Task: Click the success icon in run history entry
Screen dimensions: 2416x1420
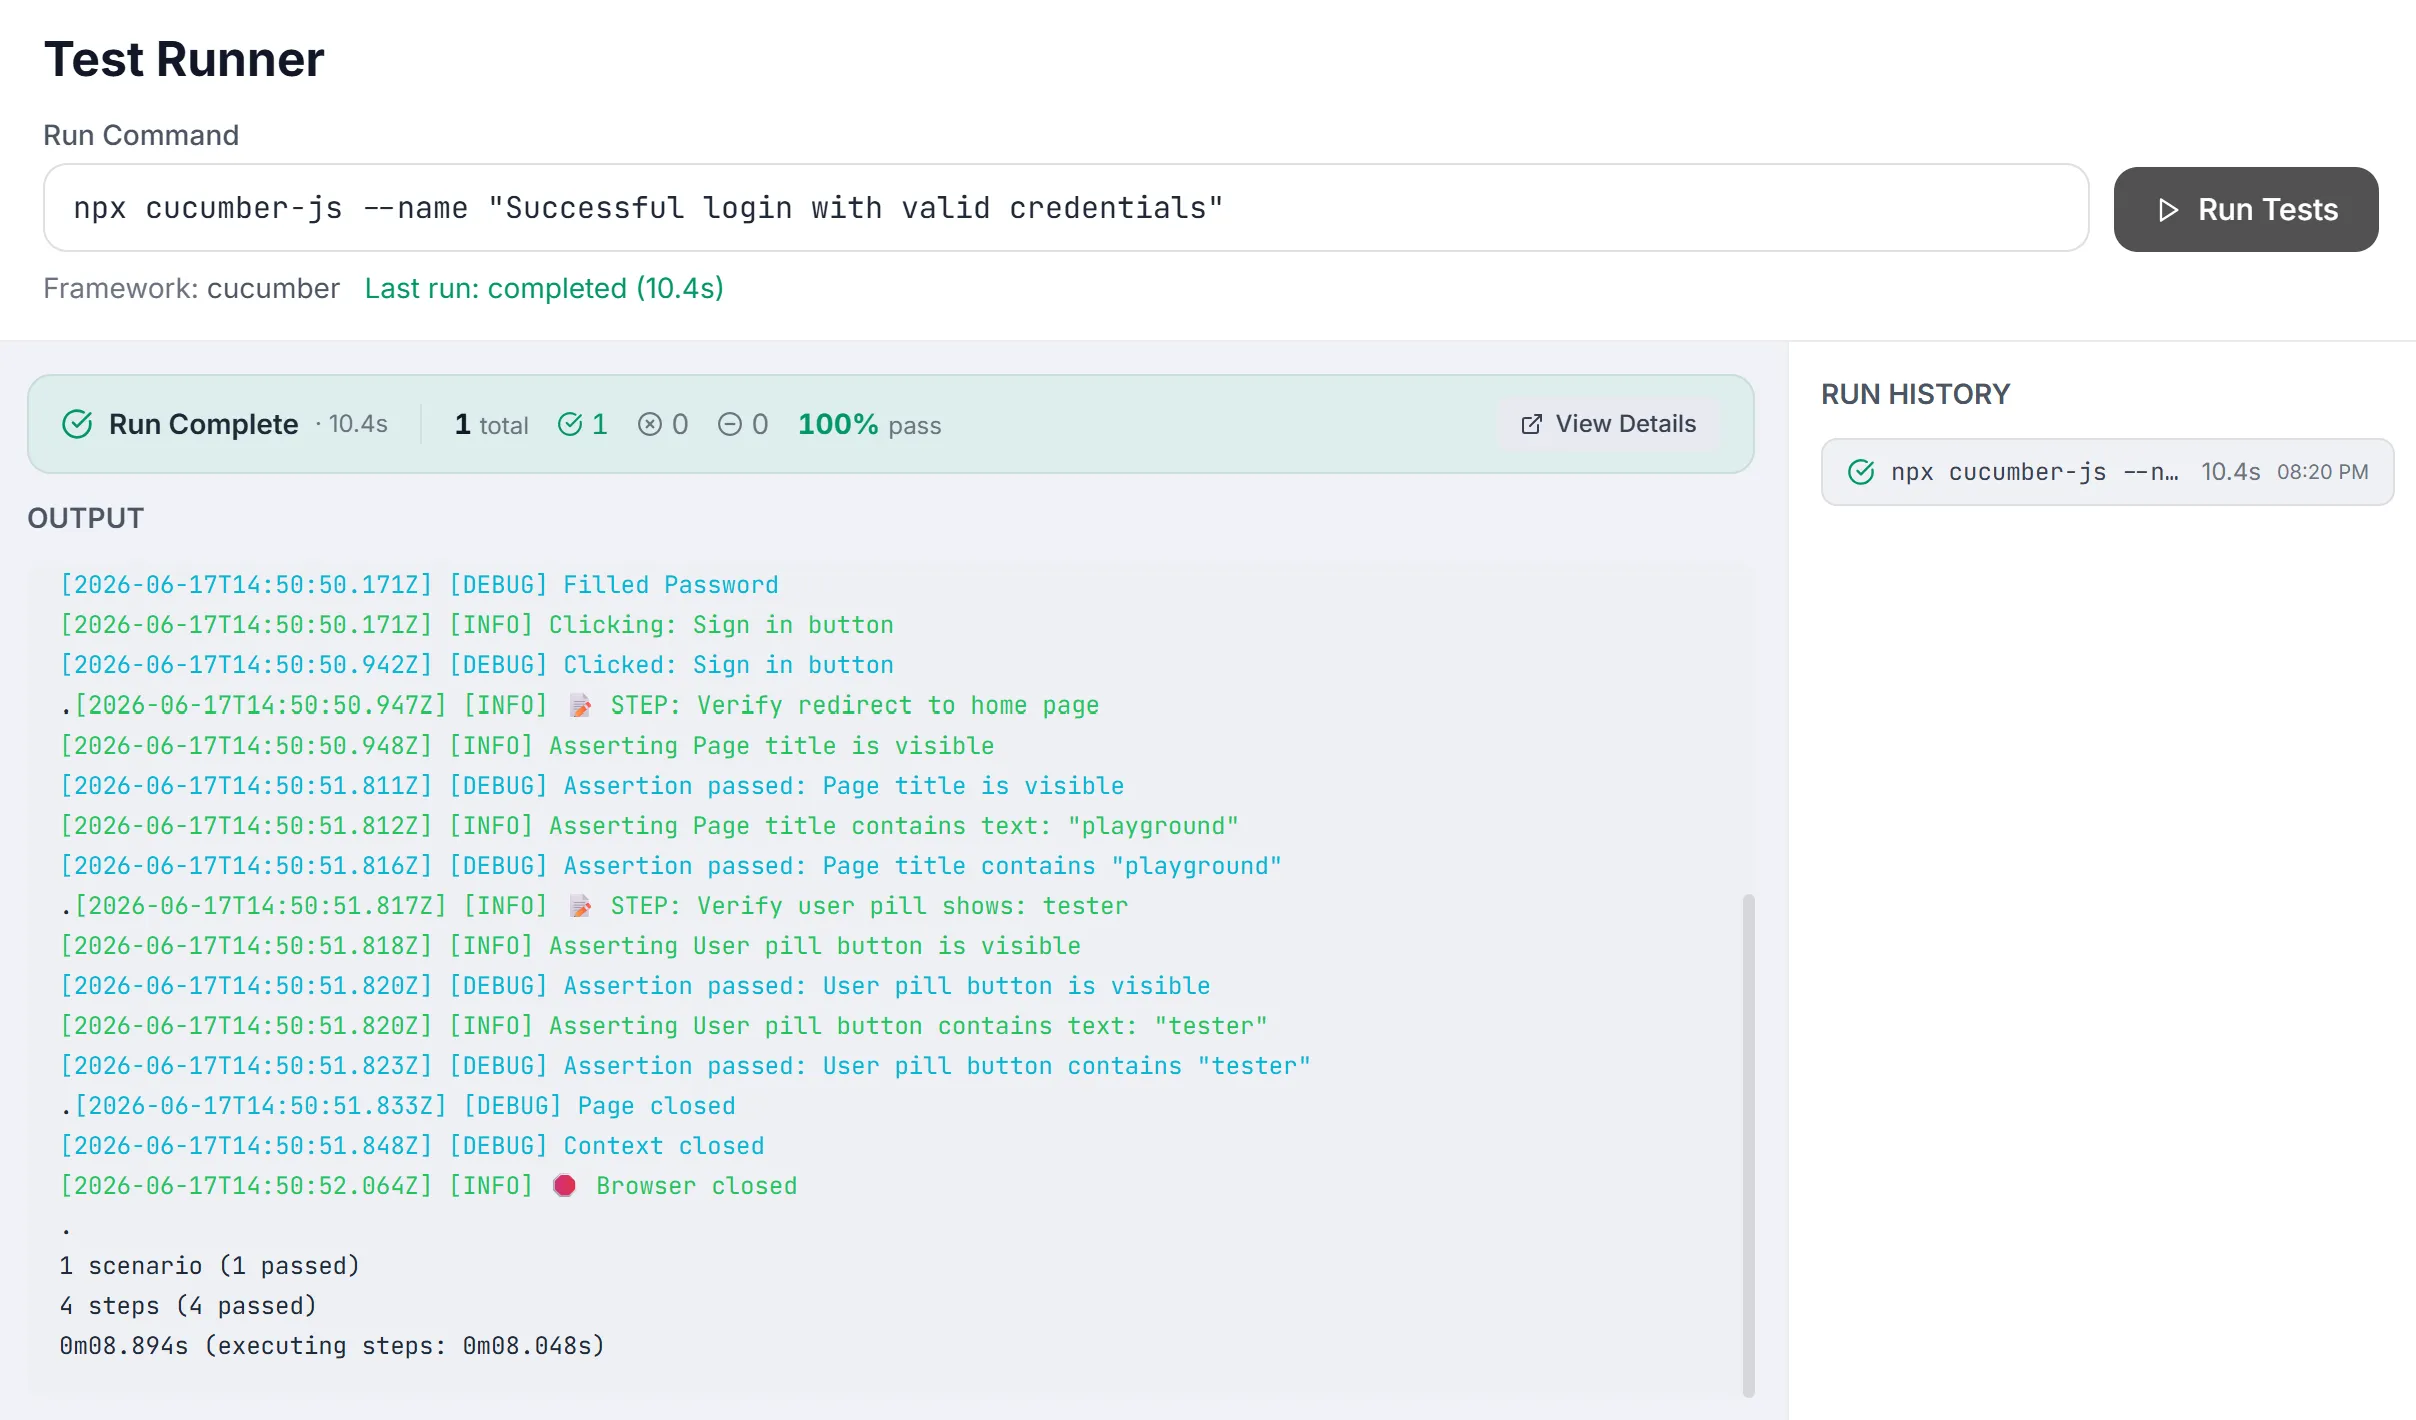Action: click(x=1861, y=472)
